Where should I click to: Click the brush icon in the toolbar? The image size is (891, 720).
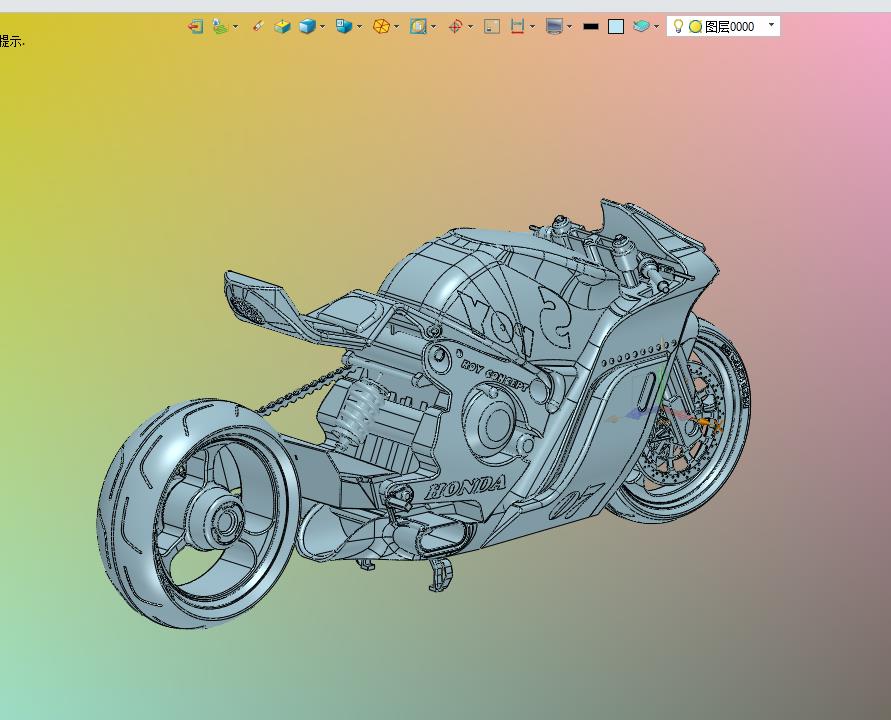(258, 27)
